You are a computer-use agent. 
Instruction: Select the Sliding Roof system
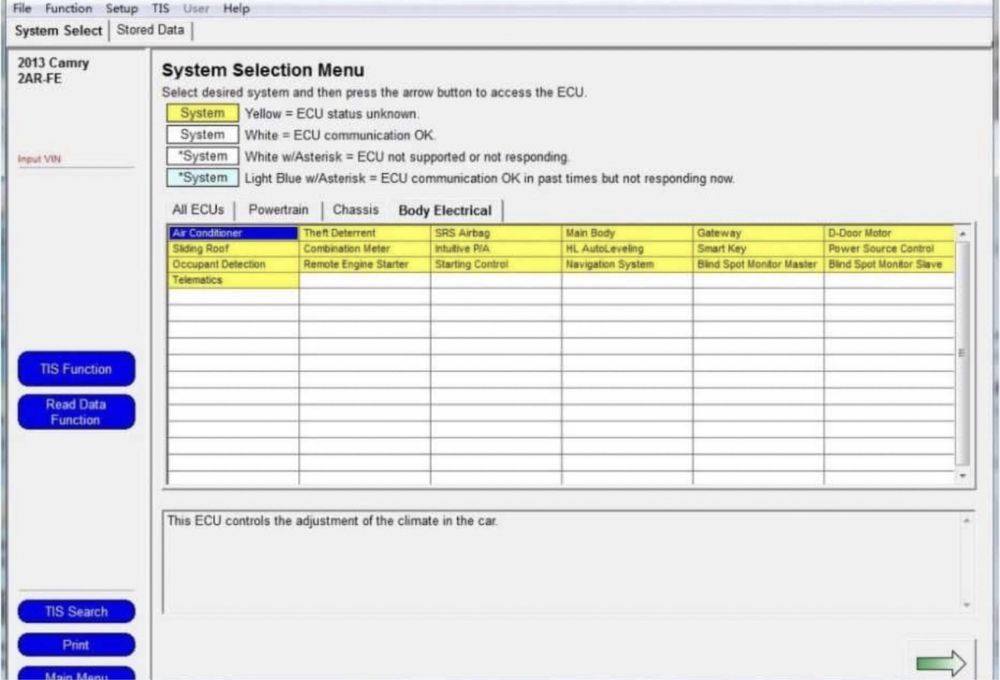(x=233, y=248)
